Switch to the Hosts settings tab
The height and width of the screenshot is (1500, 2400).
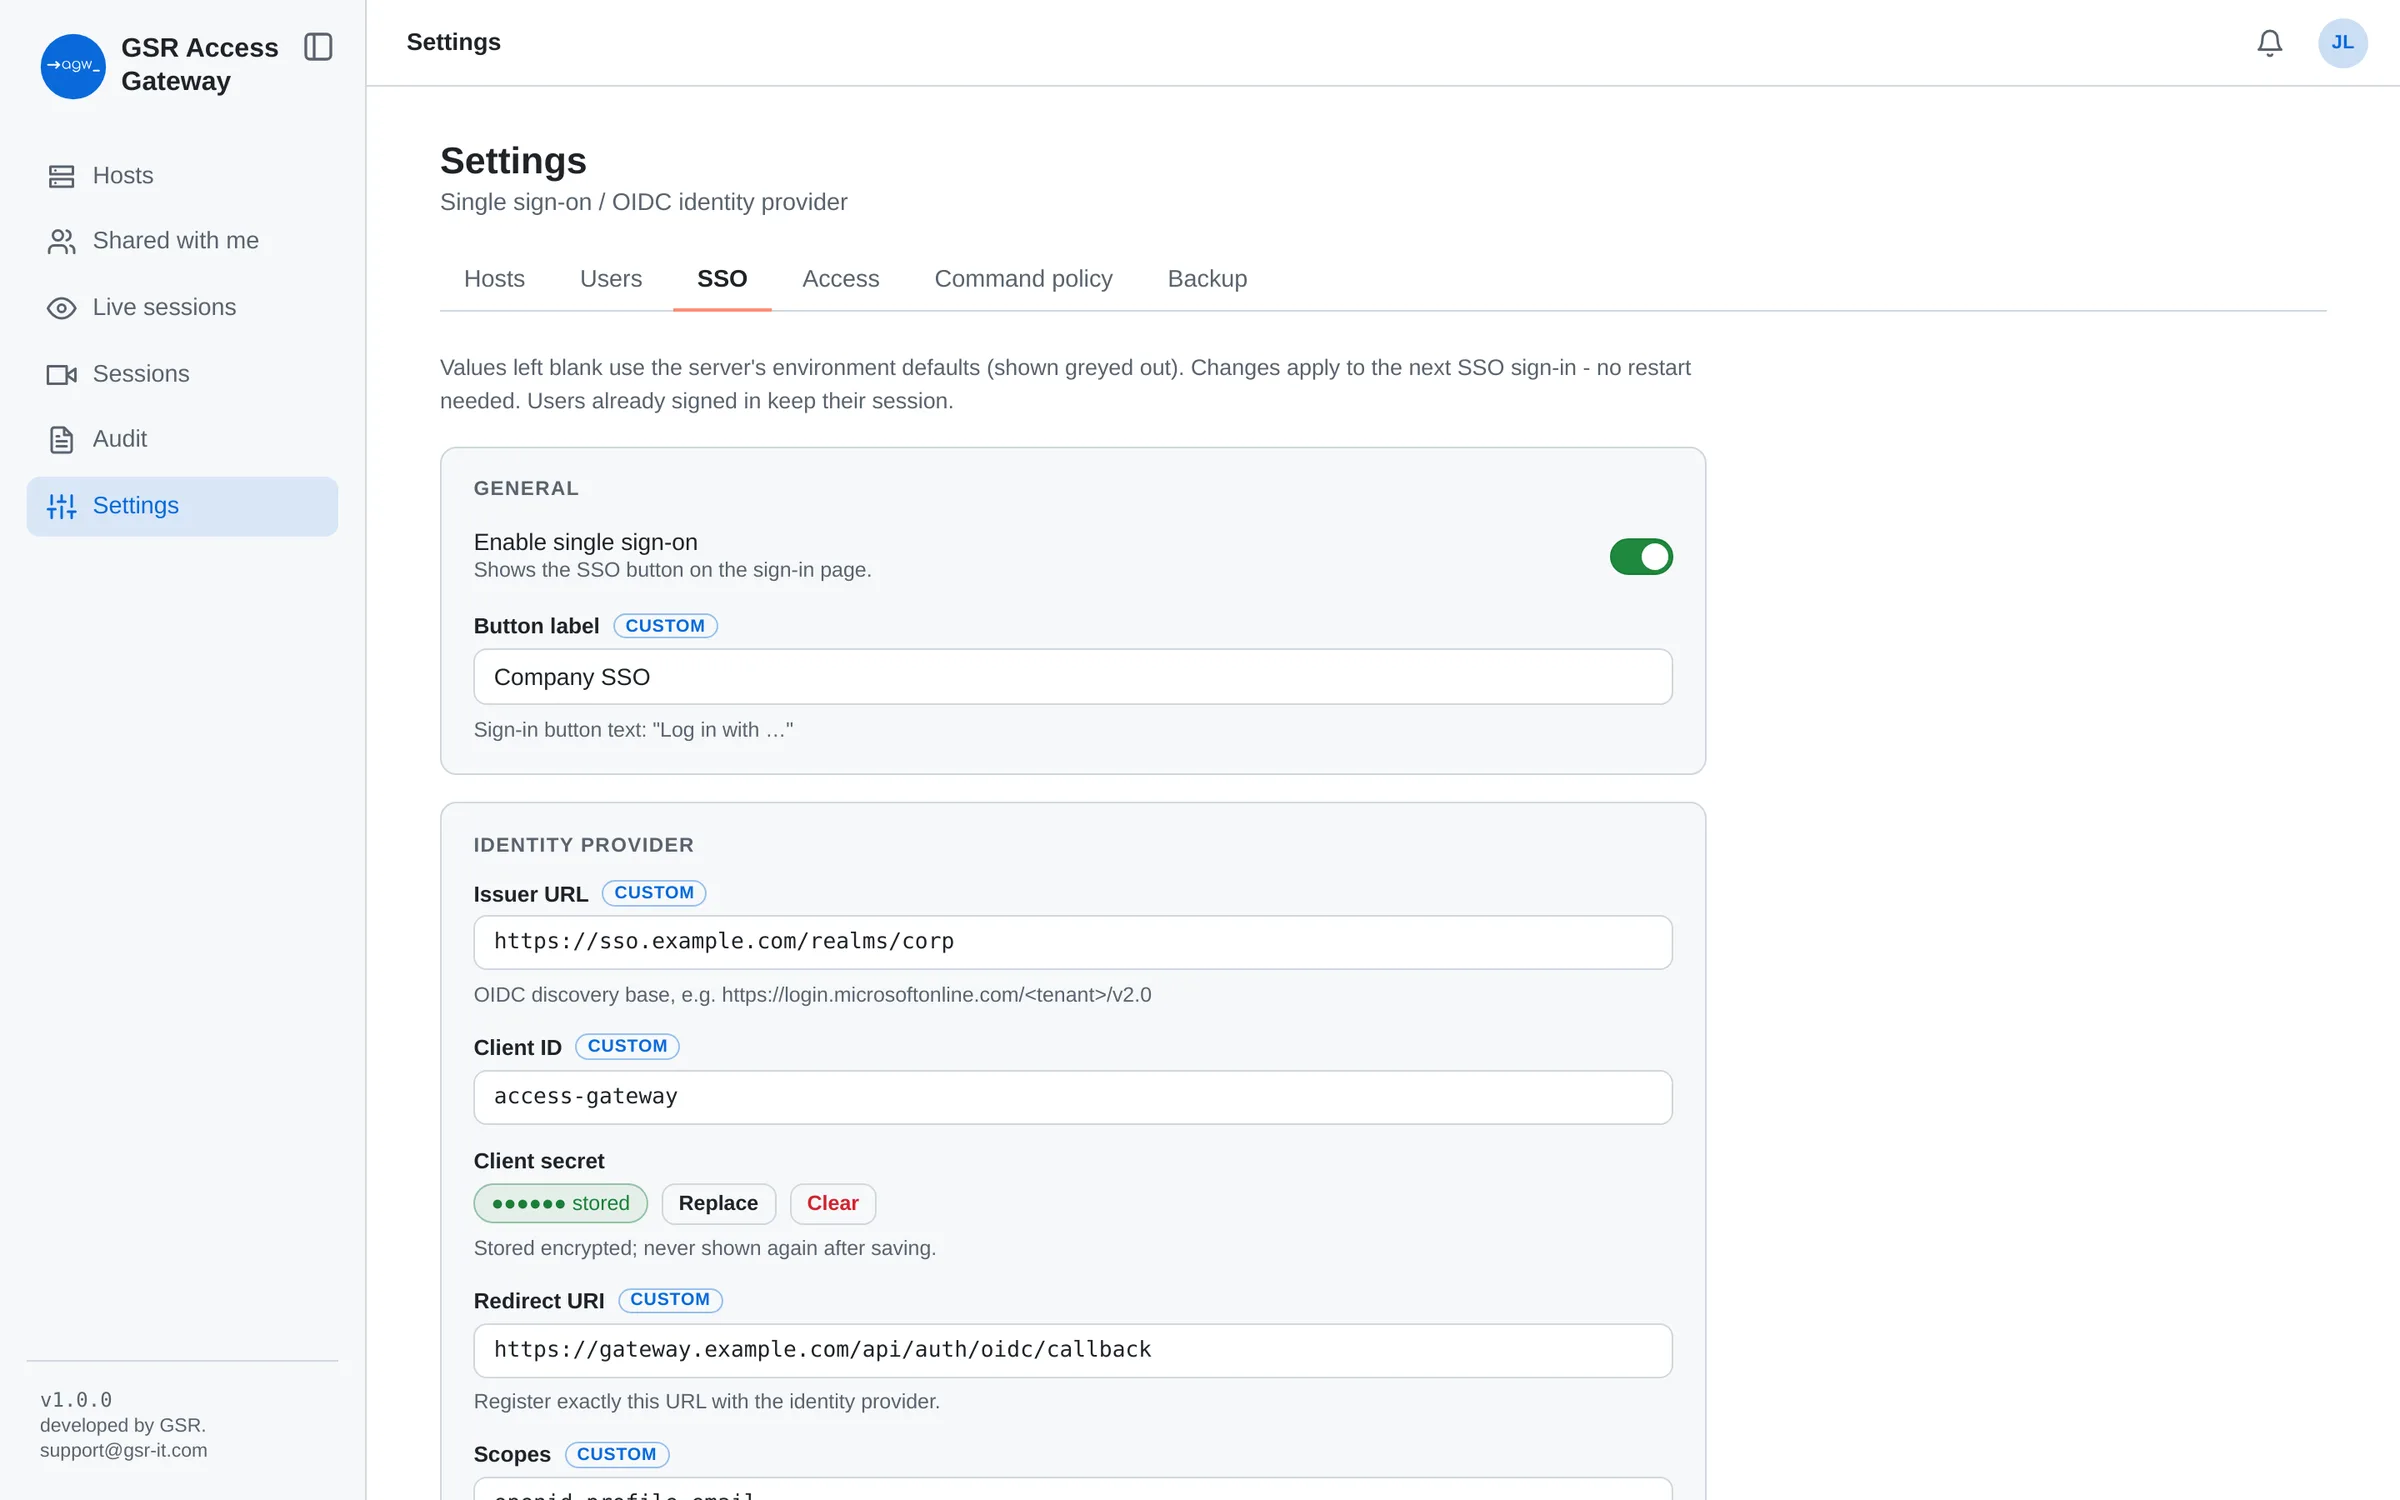click(494, 279)
